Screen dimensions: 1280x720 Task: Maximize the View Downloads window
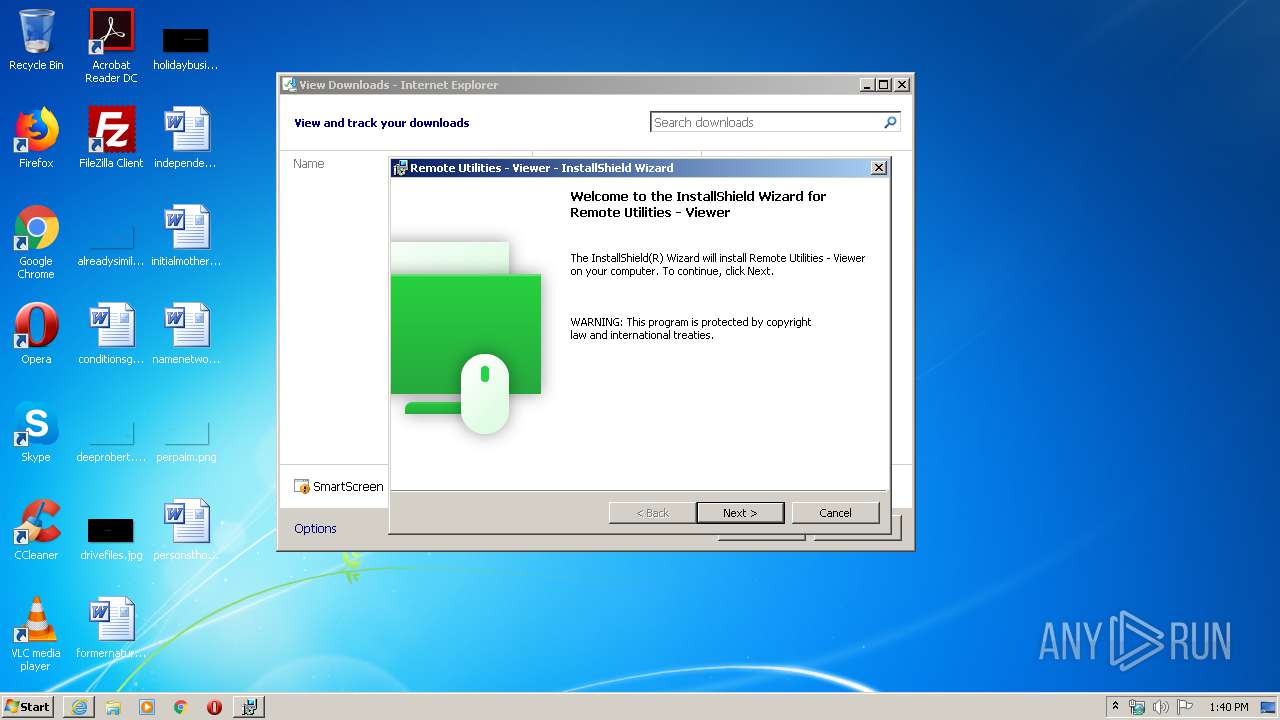(x=883, y=85)
